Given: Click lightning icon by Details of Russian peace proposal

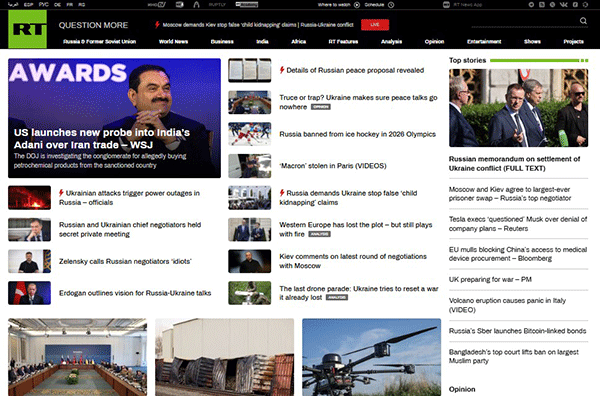Looking at the screenshot, I should pyautogui.click(x=282, y=70).
